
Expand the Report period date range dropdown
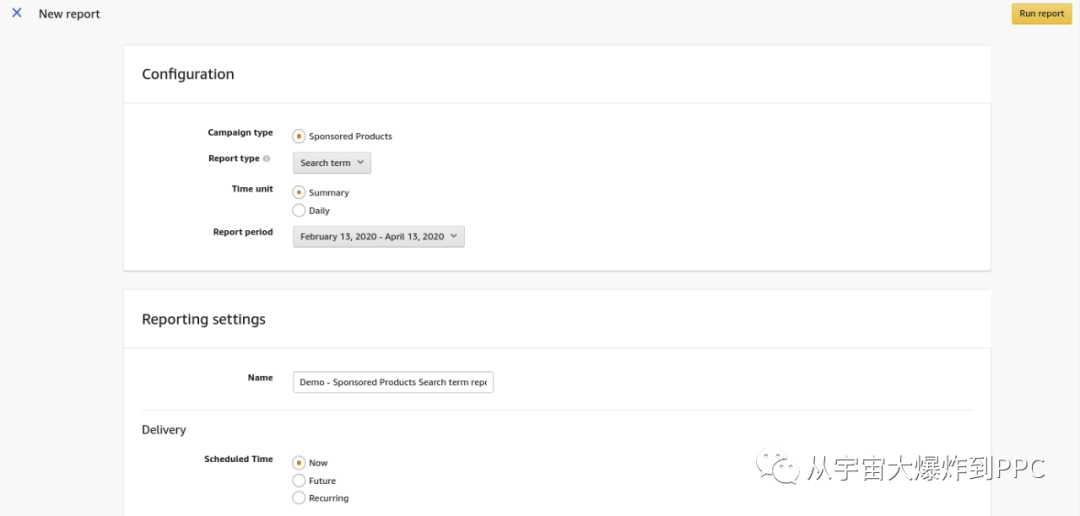[378, 237]
